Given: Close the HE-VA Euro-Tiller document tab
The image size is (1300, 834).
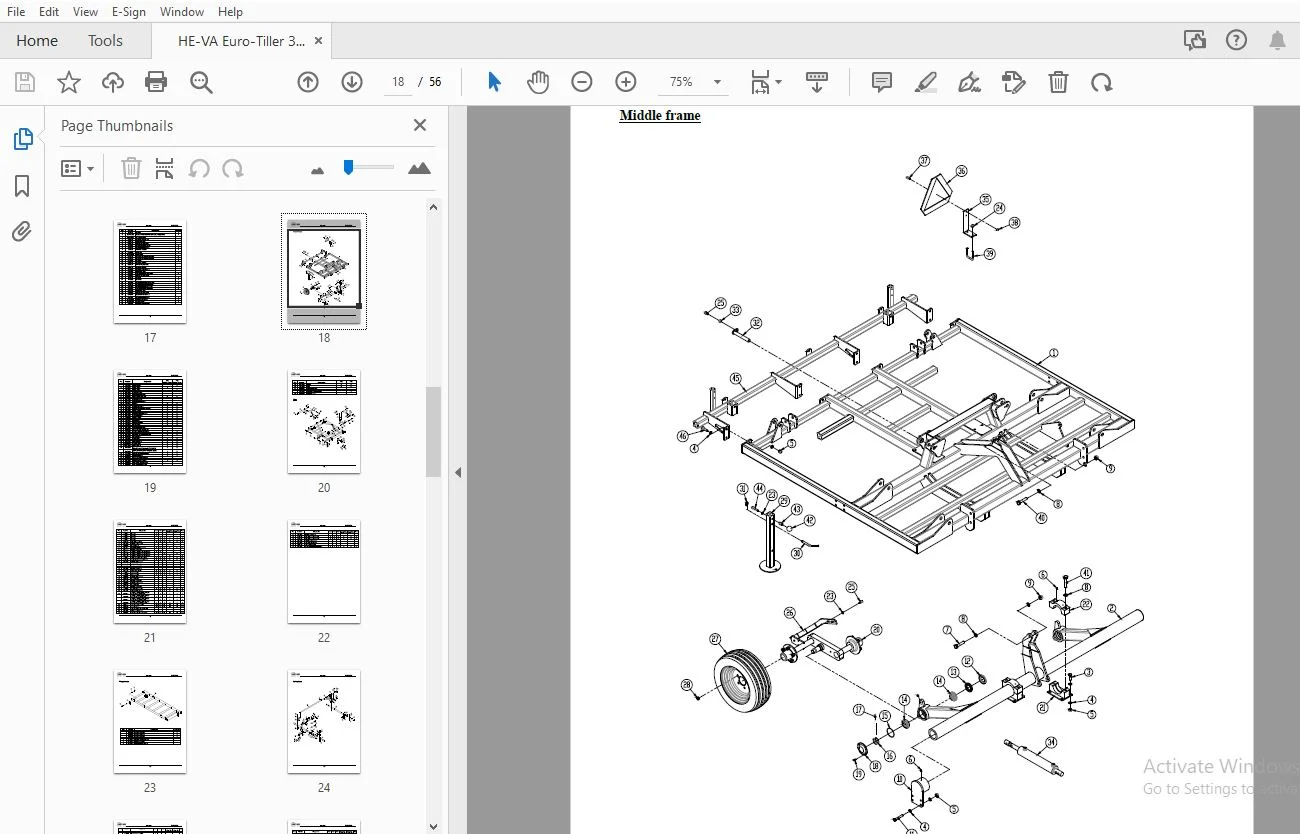Looking at the screenshot, I should tap(318, 41).
